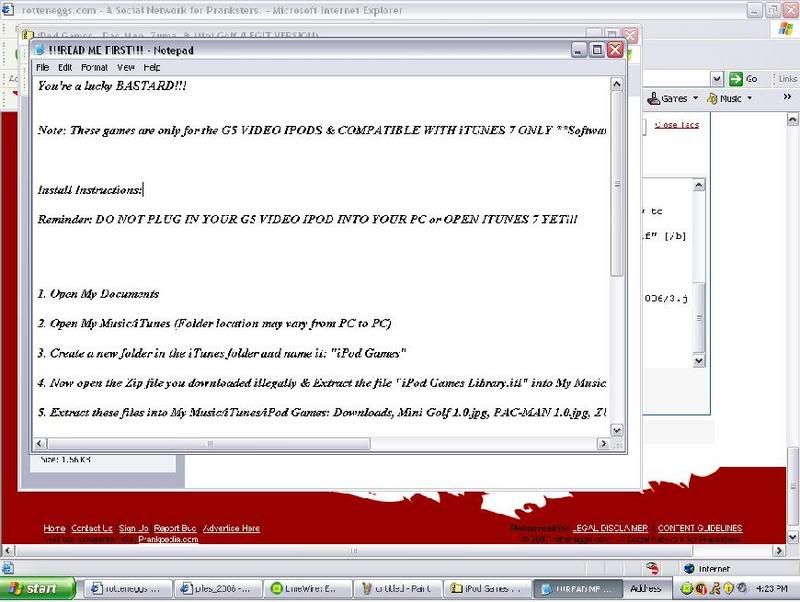Open the Notepad View menu
Screen dimensions: 800x602
tap(126, 67)
